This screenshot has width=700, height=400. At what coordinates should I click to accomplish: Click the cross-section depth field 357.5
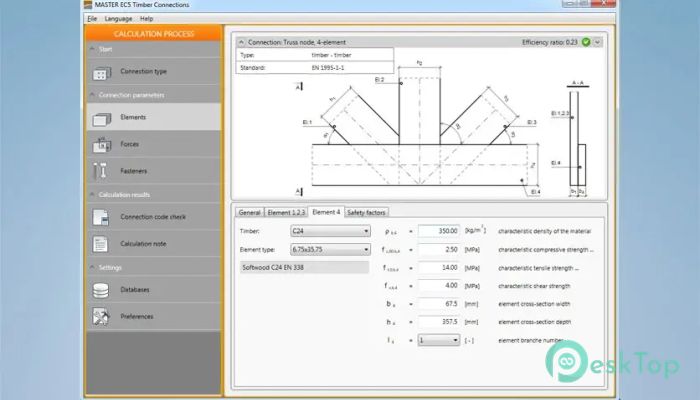tap(438, 322)
